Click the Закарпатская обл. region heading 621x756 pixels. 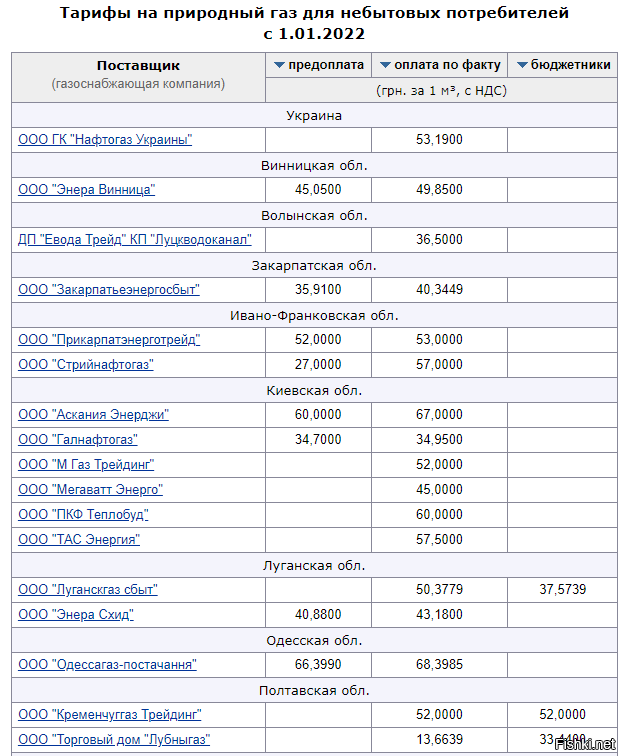click(314, 266)
